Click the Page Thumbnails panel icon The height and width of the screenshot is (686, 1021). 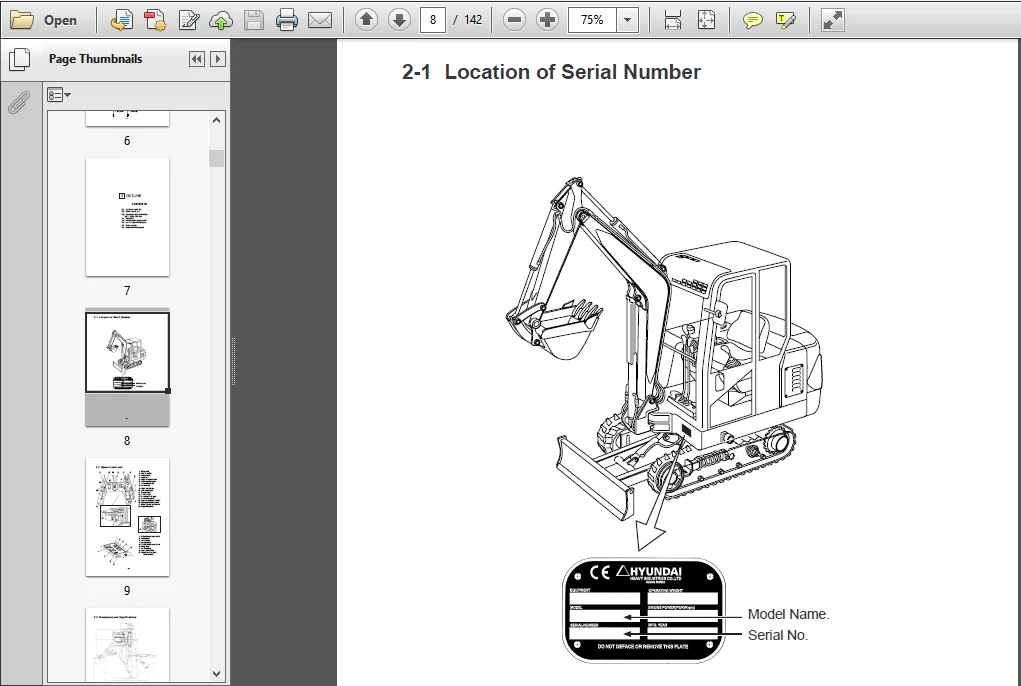pyautogui.click(x=20, y=59)
